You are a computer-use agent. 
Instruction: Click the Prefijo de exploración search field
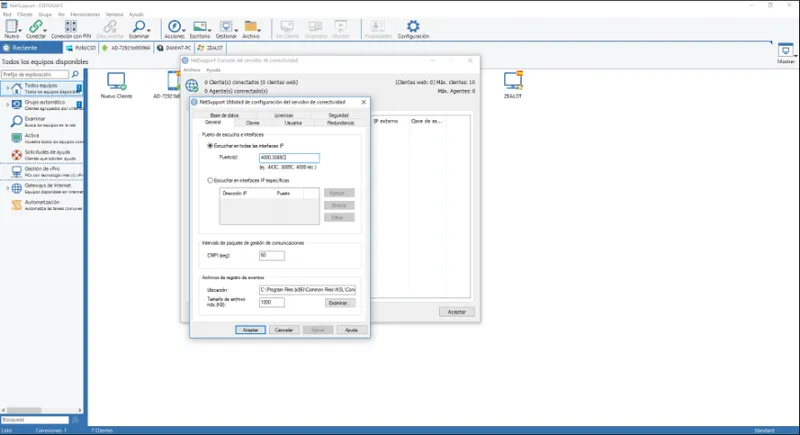[35, 74]
